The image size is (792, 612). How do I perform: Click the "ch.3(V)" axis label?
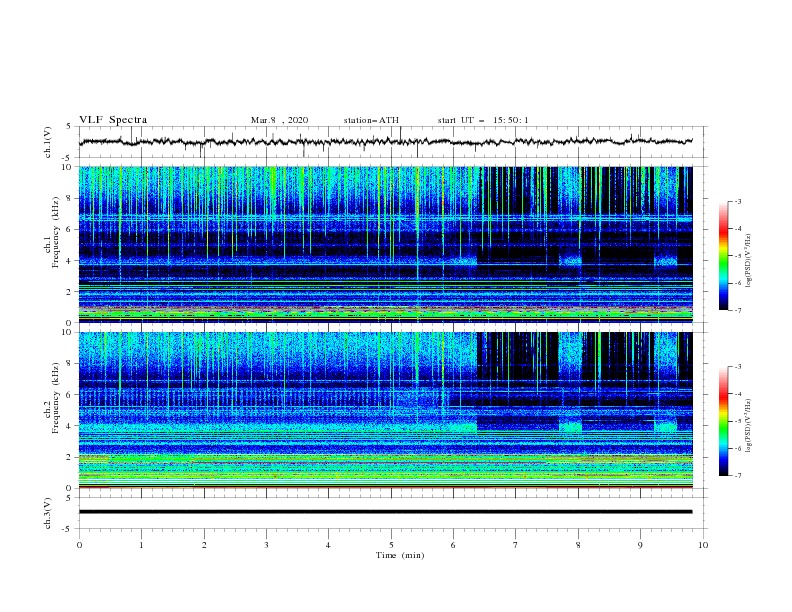(x=48, y=513)
